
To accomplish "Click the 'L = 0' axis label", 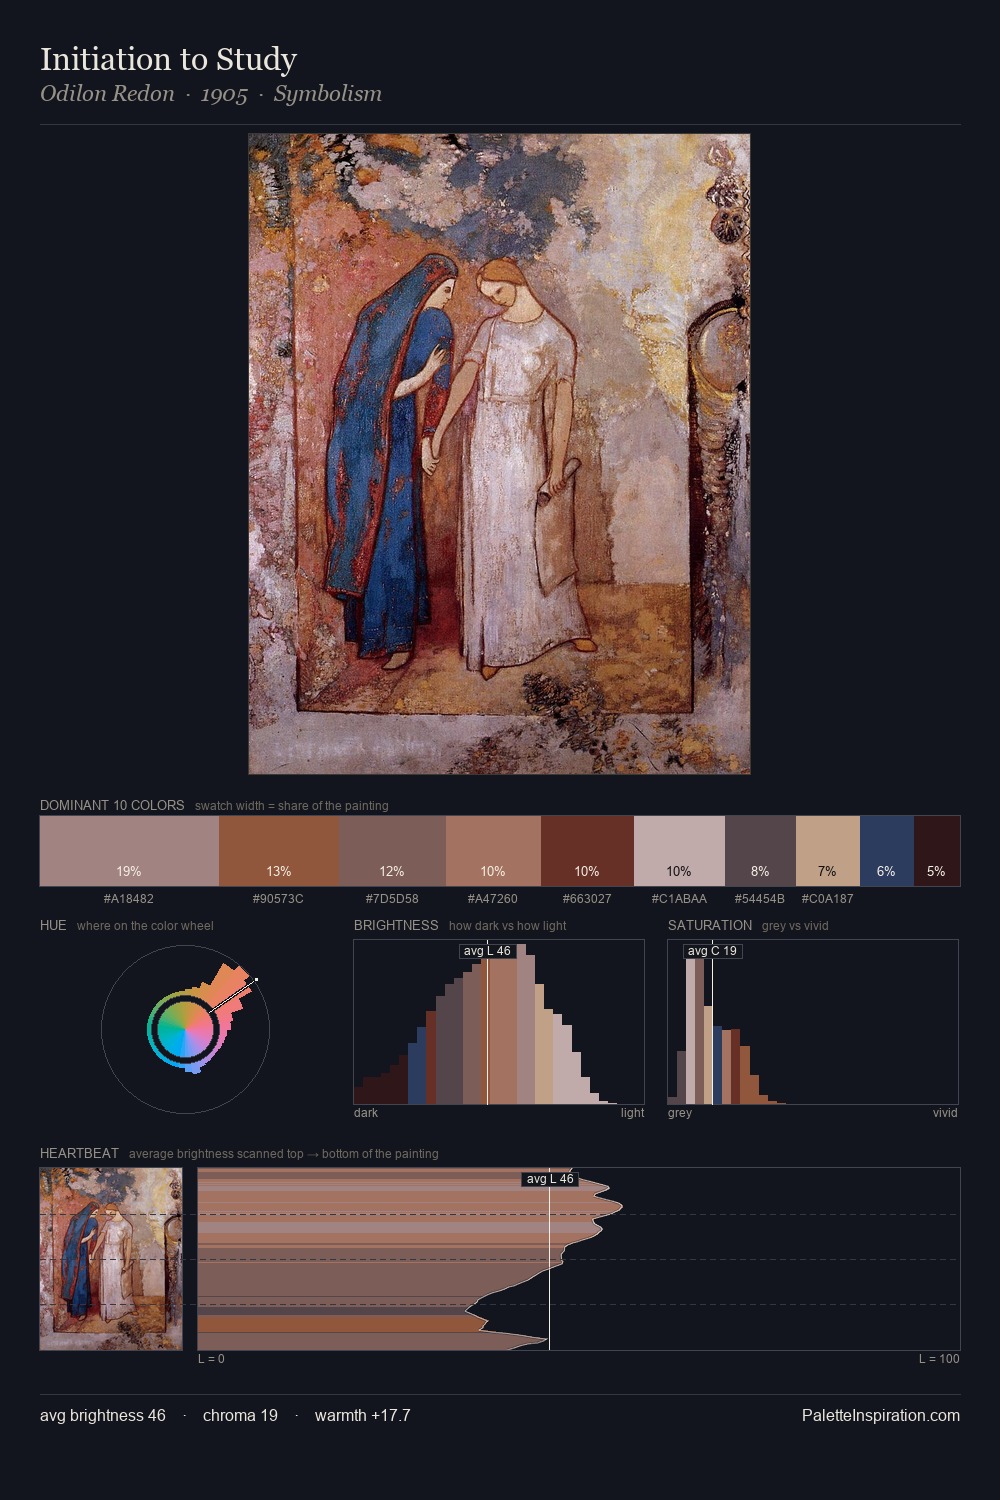I will click(x=211, y=1359).
